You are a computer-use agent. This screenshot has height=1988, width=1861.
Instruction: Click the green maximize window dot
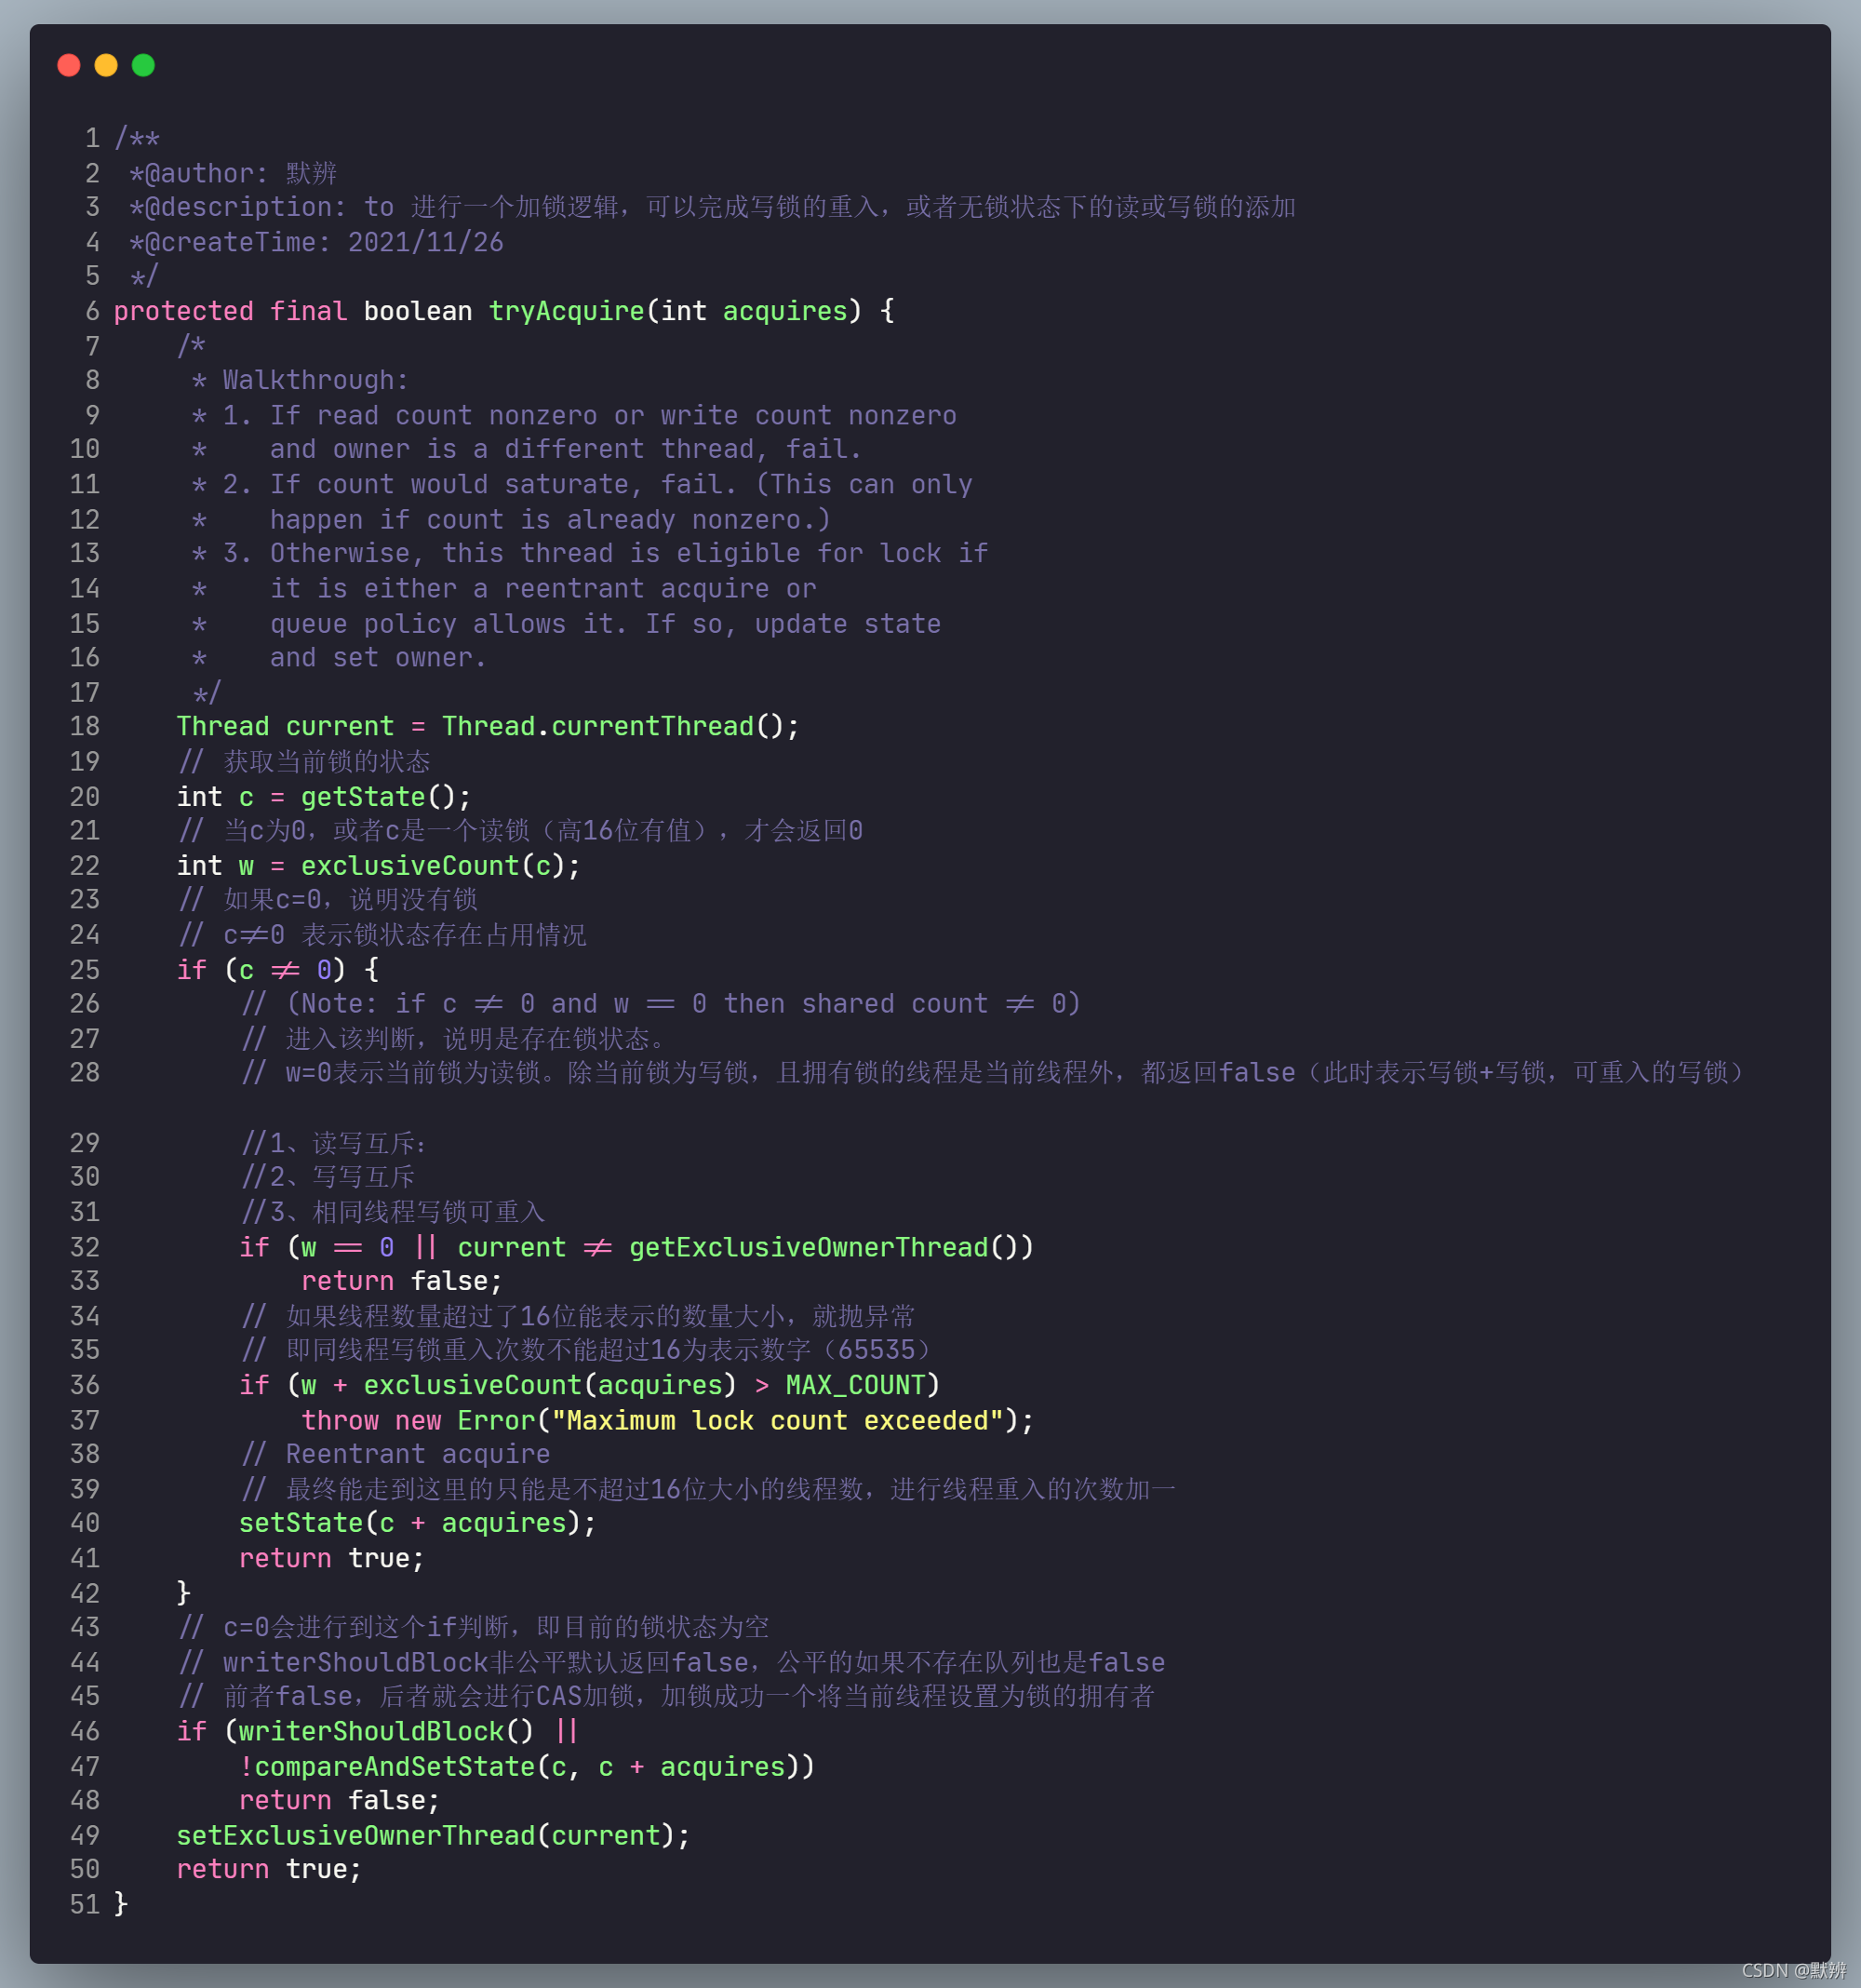point(143,65)
